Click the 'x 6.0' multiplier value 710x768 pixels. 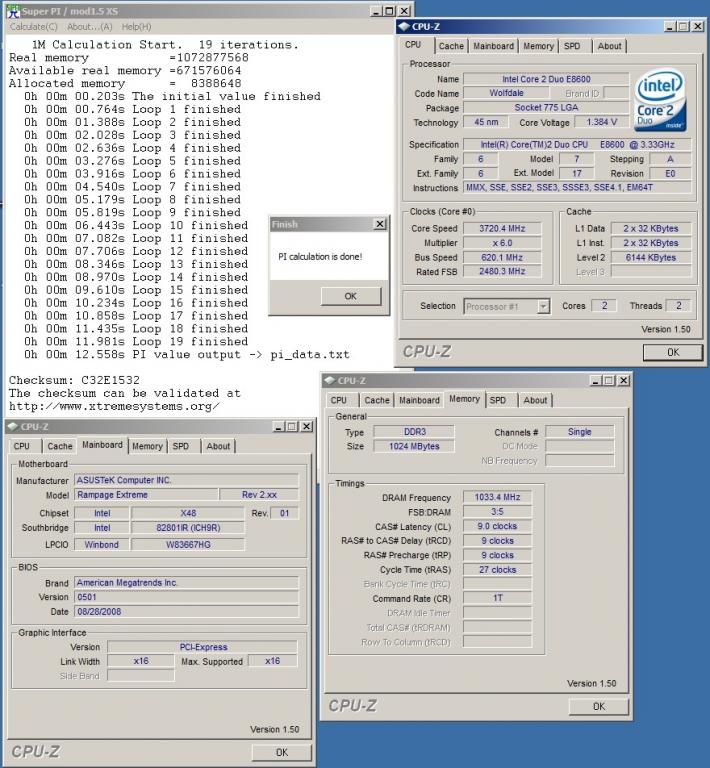click(502, 243)
